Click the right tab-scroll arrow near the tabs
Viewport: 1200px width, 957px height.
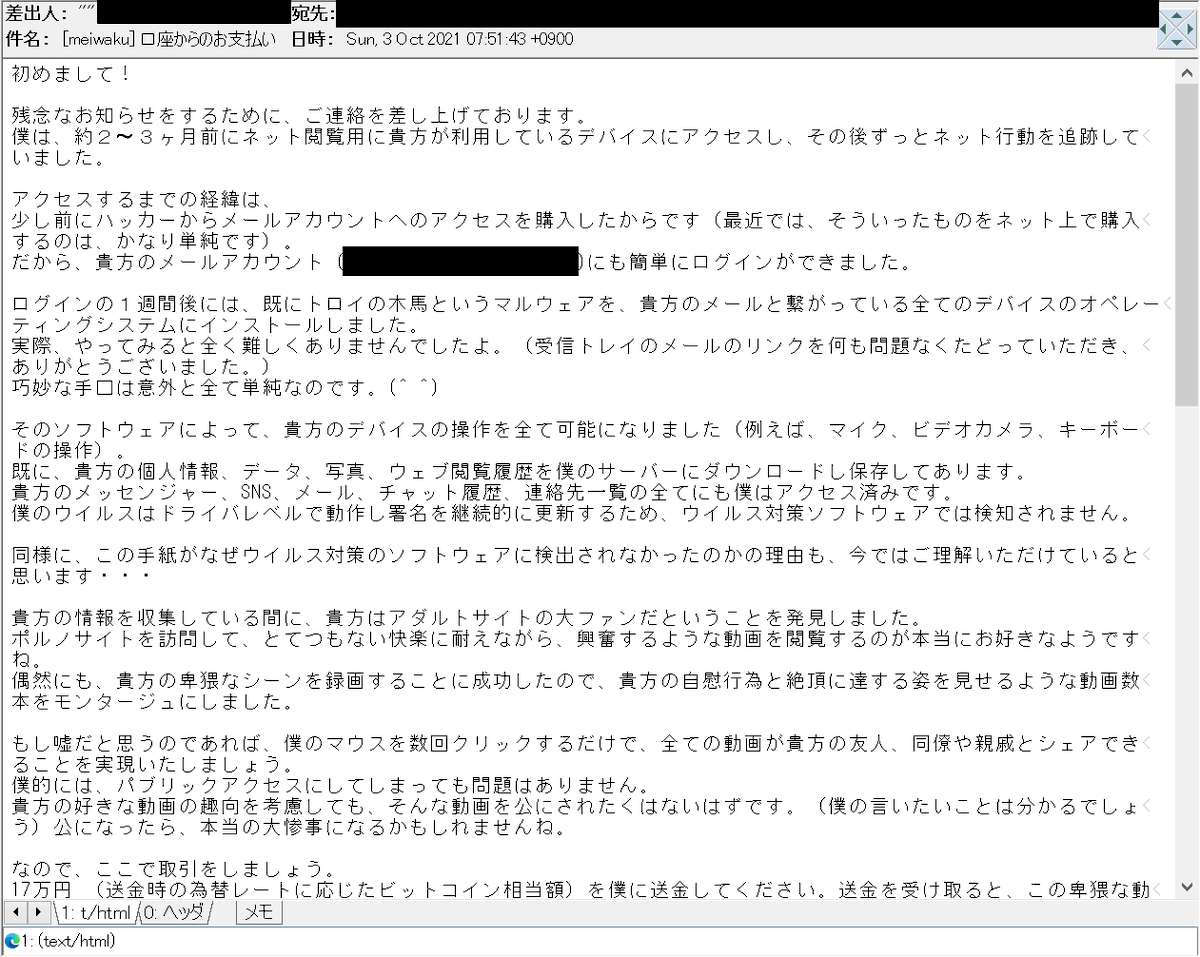coord(38,912)
